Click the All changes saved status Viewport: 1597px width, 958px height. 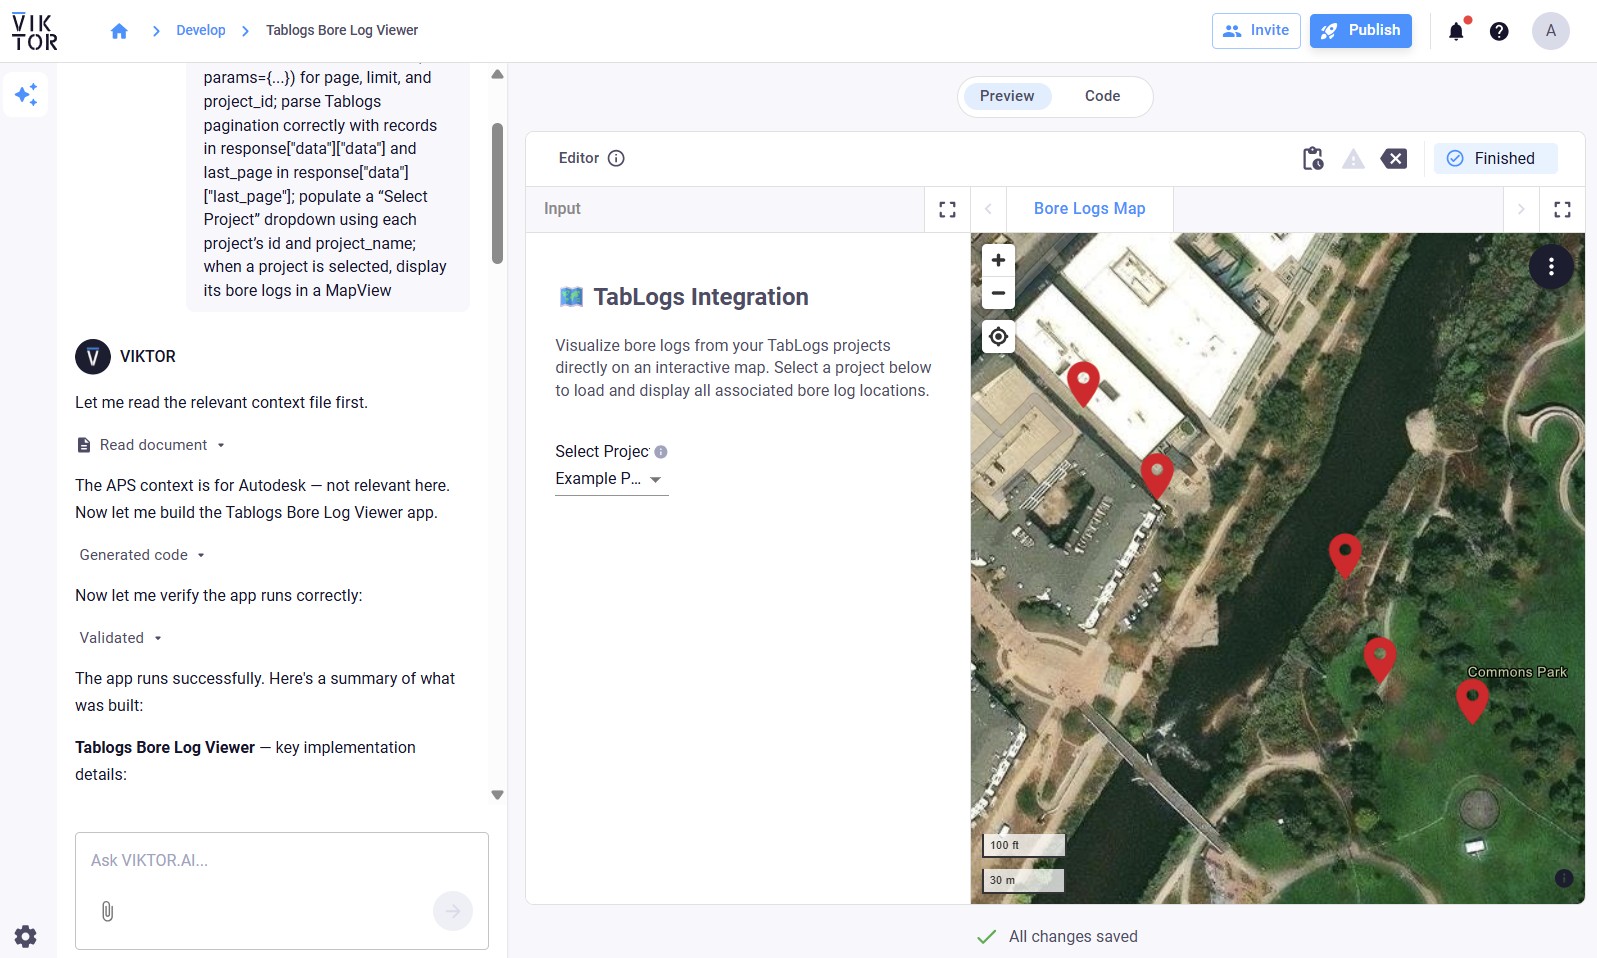click(1057, 937)
